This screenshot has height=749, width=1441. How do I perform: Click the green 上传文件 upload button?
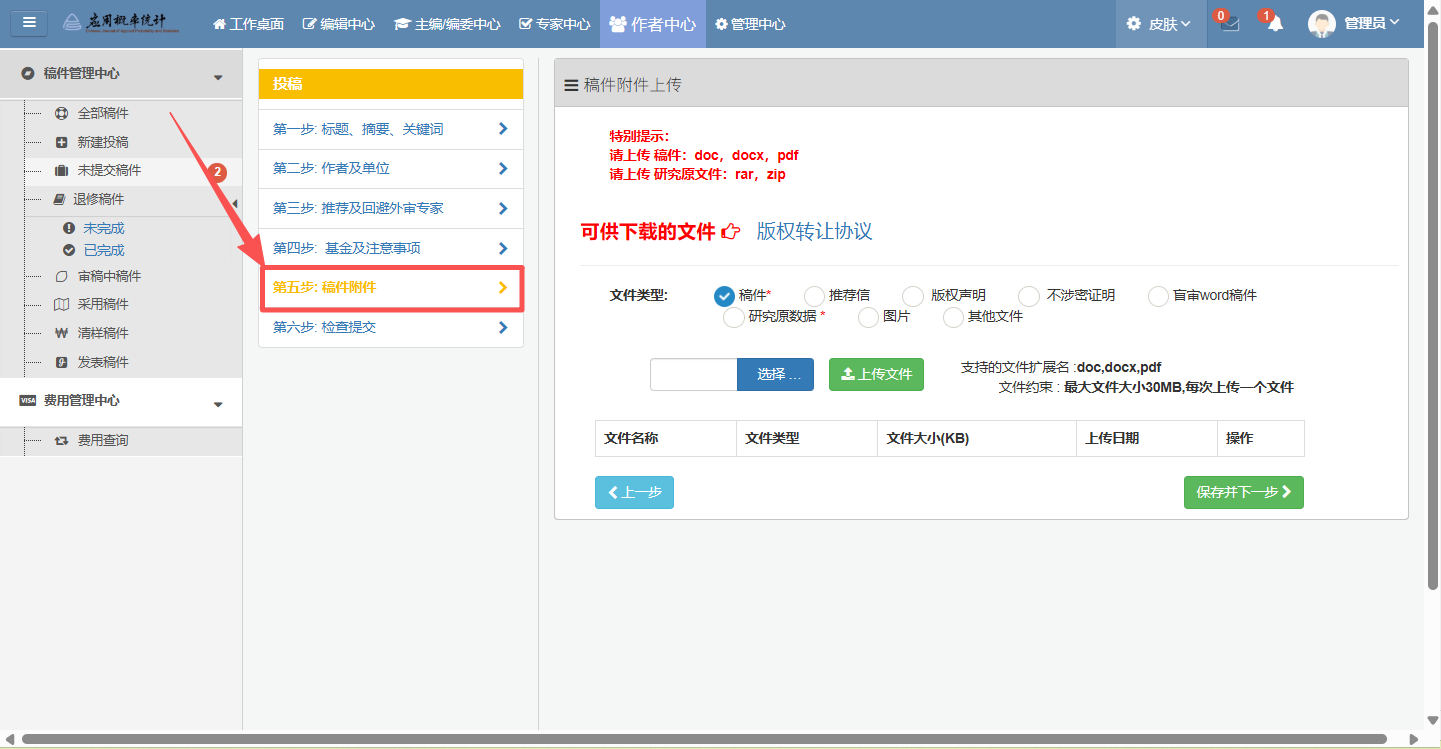click(x=876, y=374)
